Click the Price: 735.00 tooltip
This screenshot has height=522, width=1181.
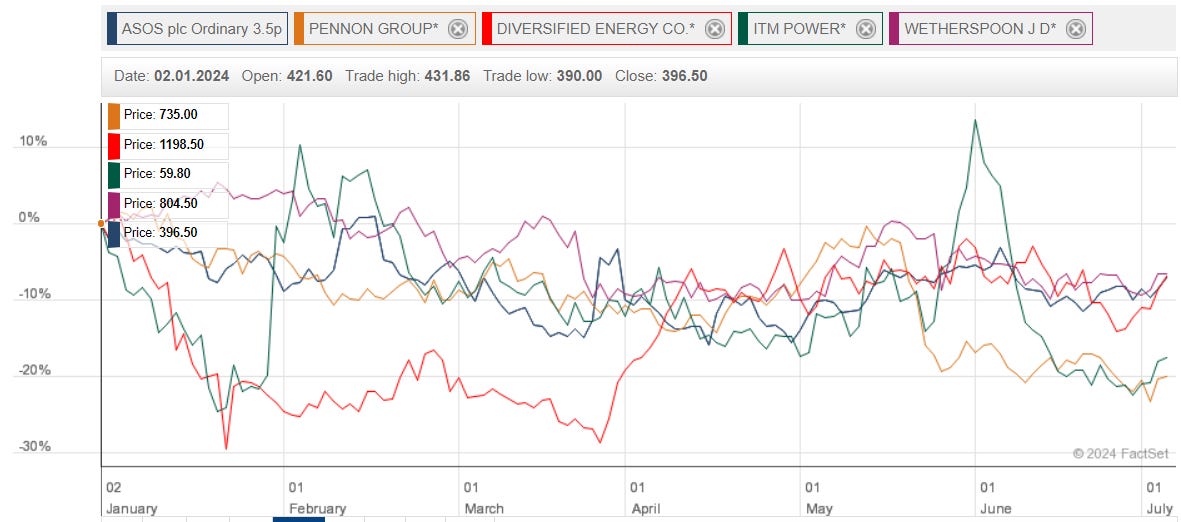click(168, 115)
